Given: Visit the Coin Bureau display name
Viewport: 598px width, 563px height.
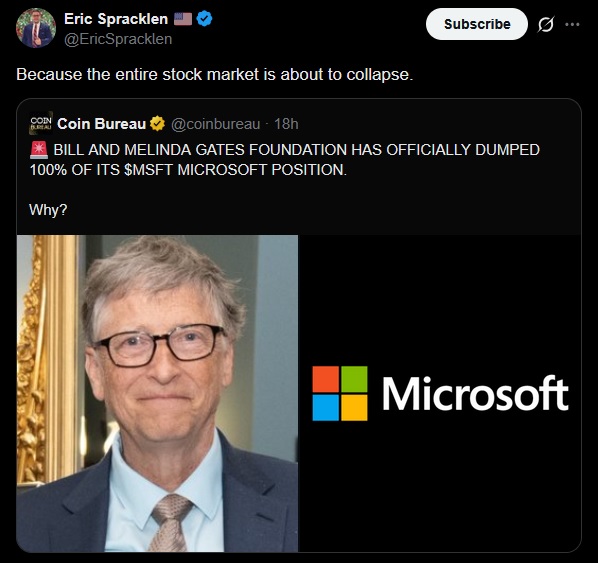Looking at the screenshot, I should pyautogui.click(x=101, y=124).
